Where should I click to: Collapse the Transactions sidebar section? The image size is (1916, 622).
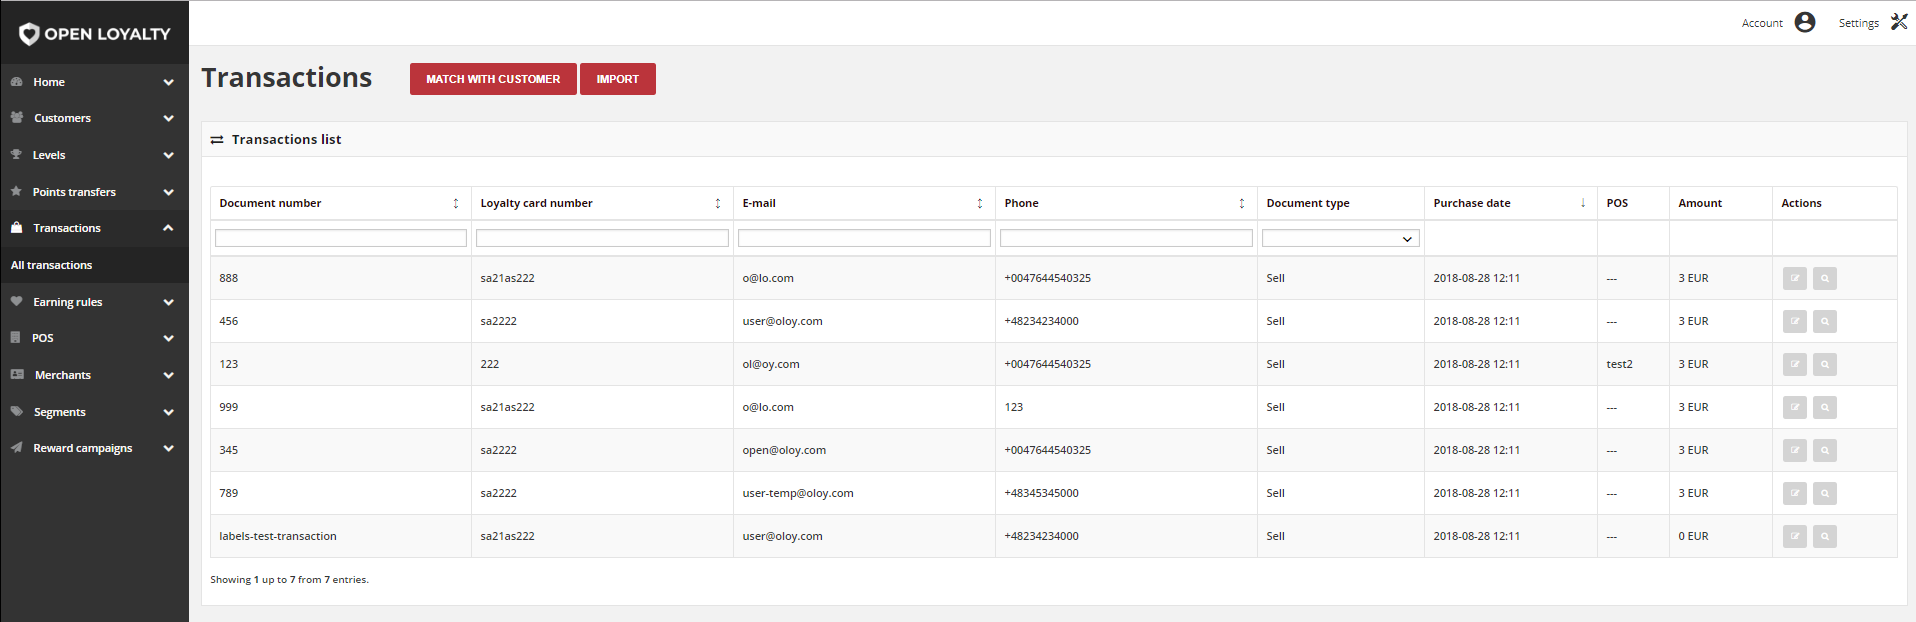(94, 228)
